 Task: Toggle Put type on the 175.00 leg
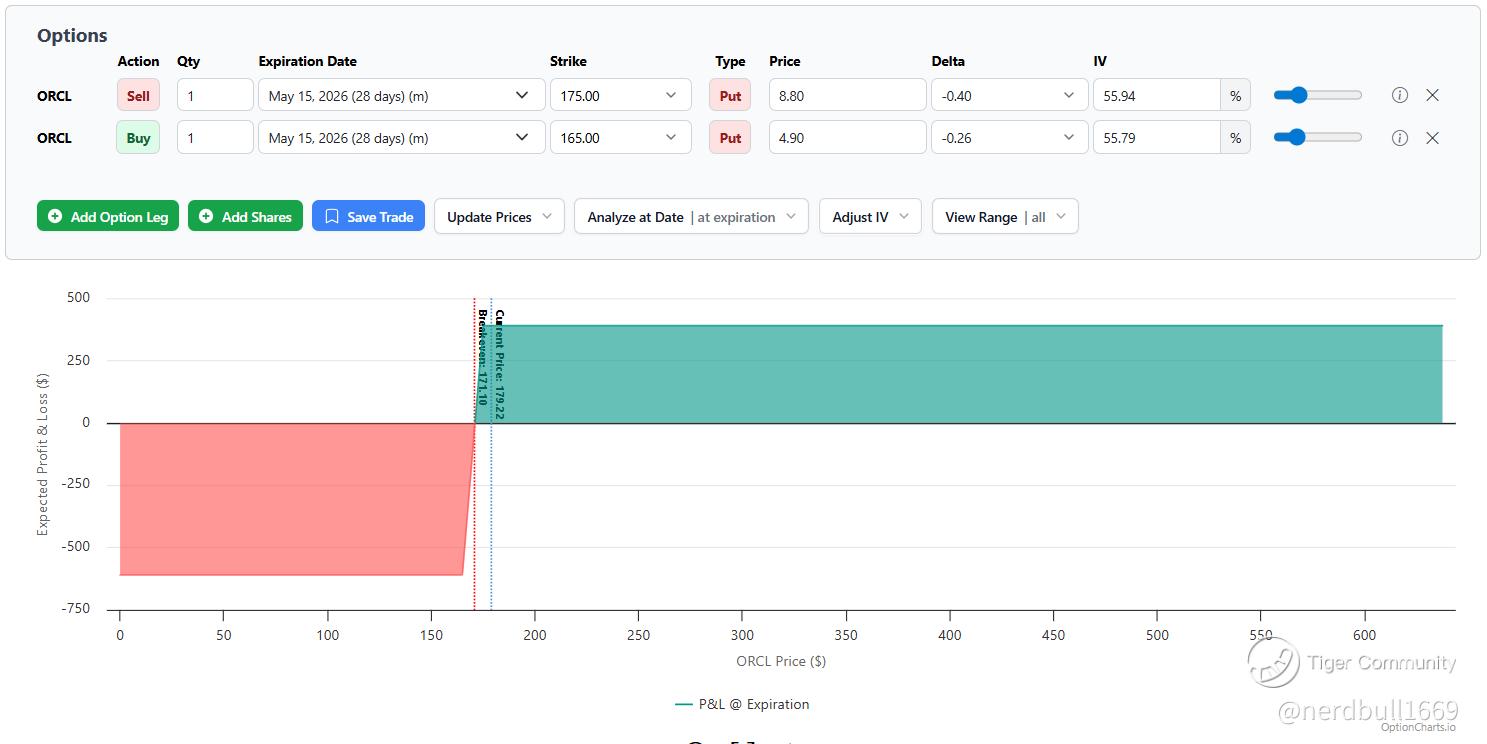730,96
